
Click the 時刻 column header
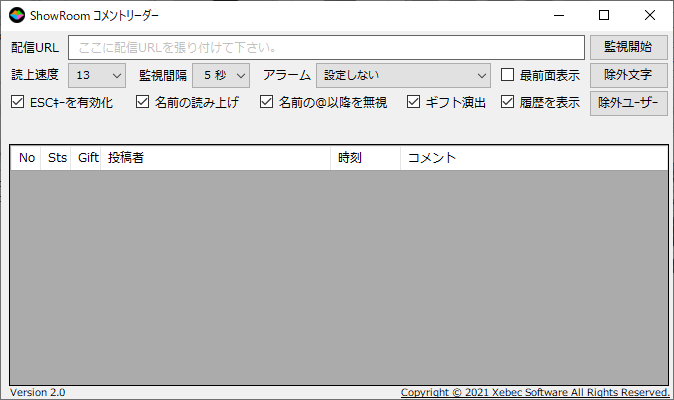366,158
